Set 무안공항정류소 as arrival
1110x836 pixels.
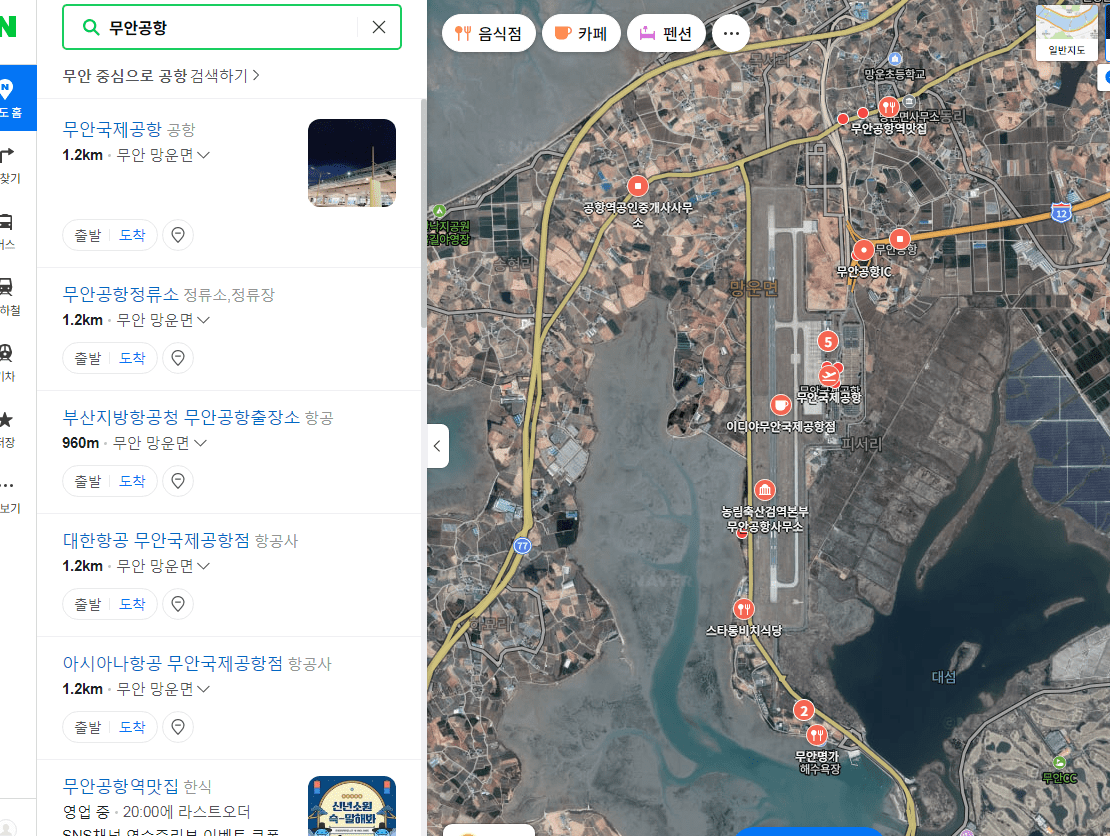tap(132, 358)
